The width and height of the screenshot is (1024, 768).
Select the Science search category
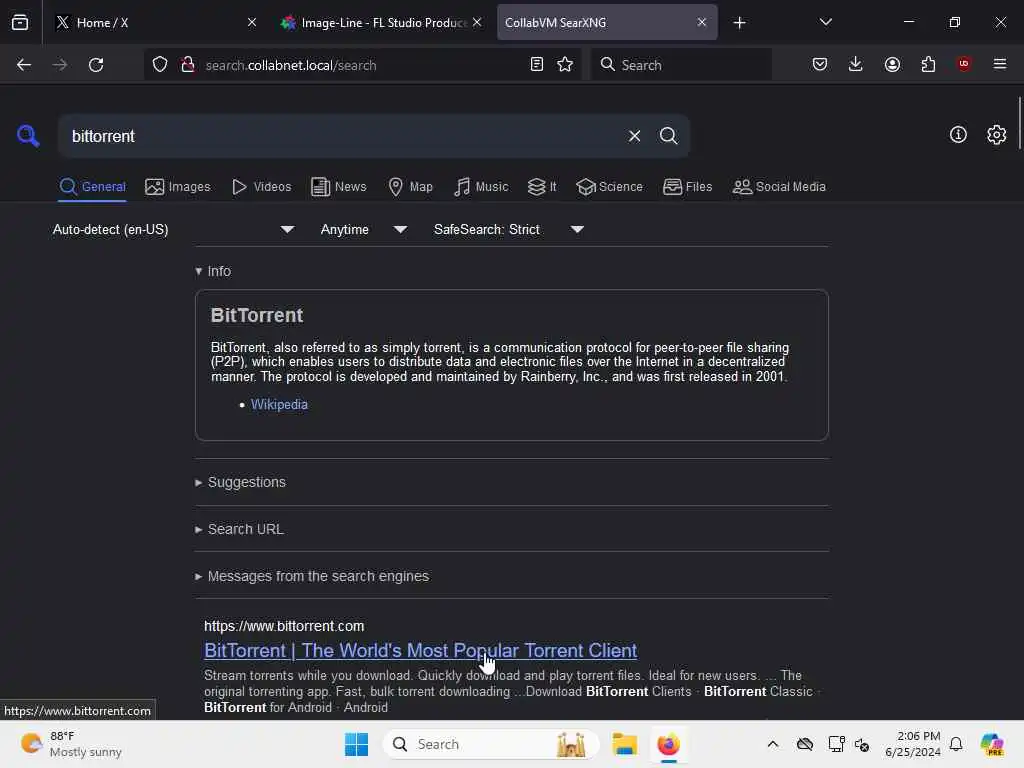point(609,187)
